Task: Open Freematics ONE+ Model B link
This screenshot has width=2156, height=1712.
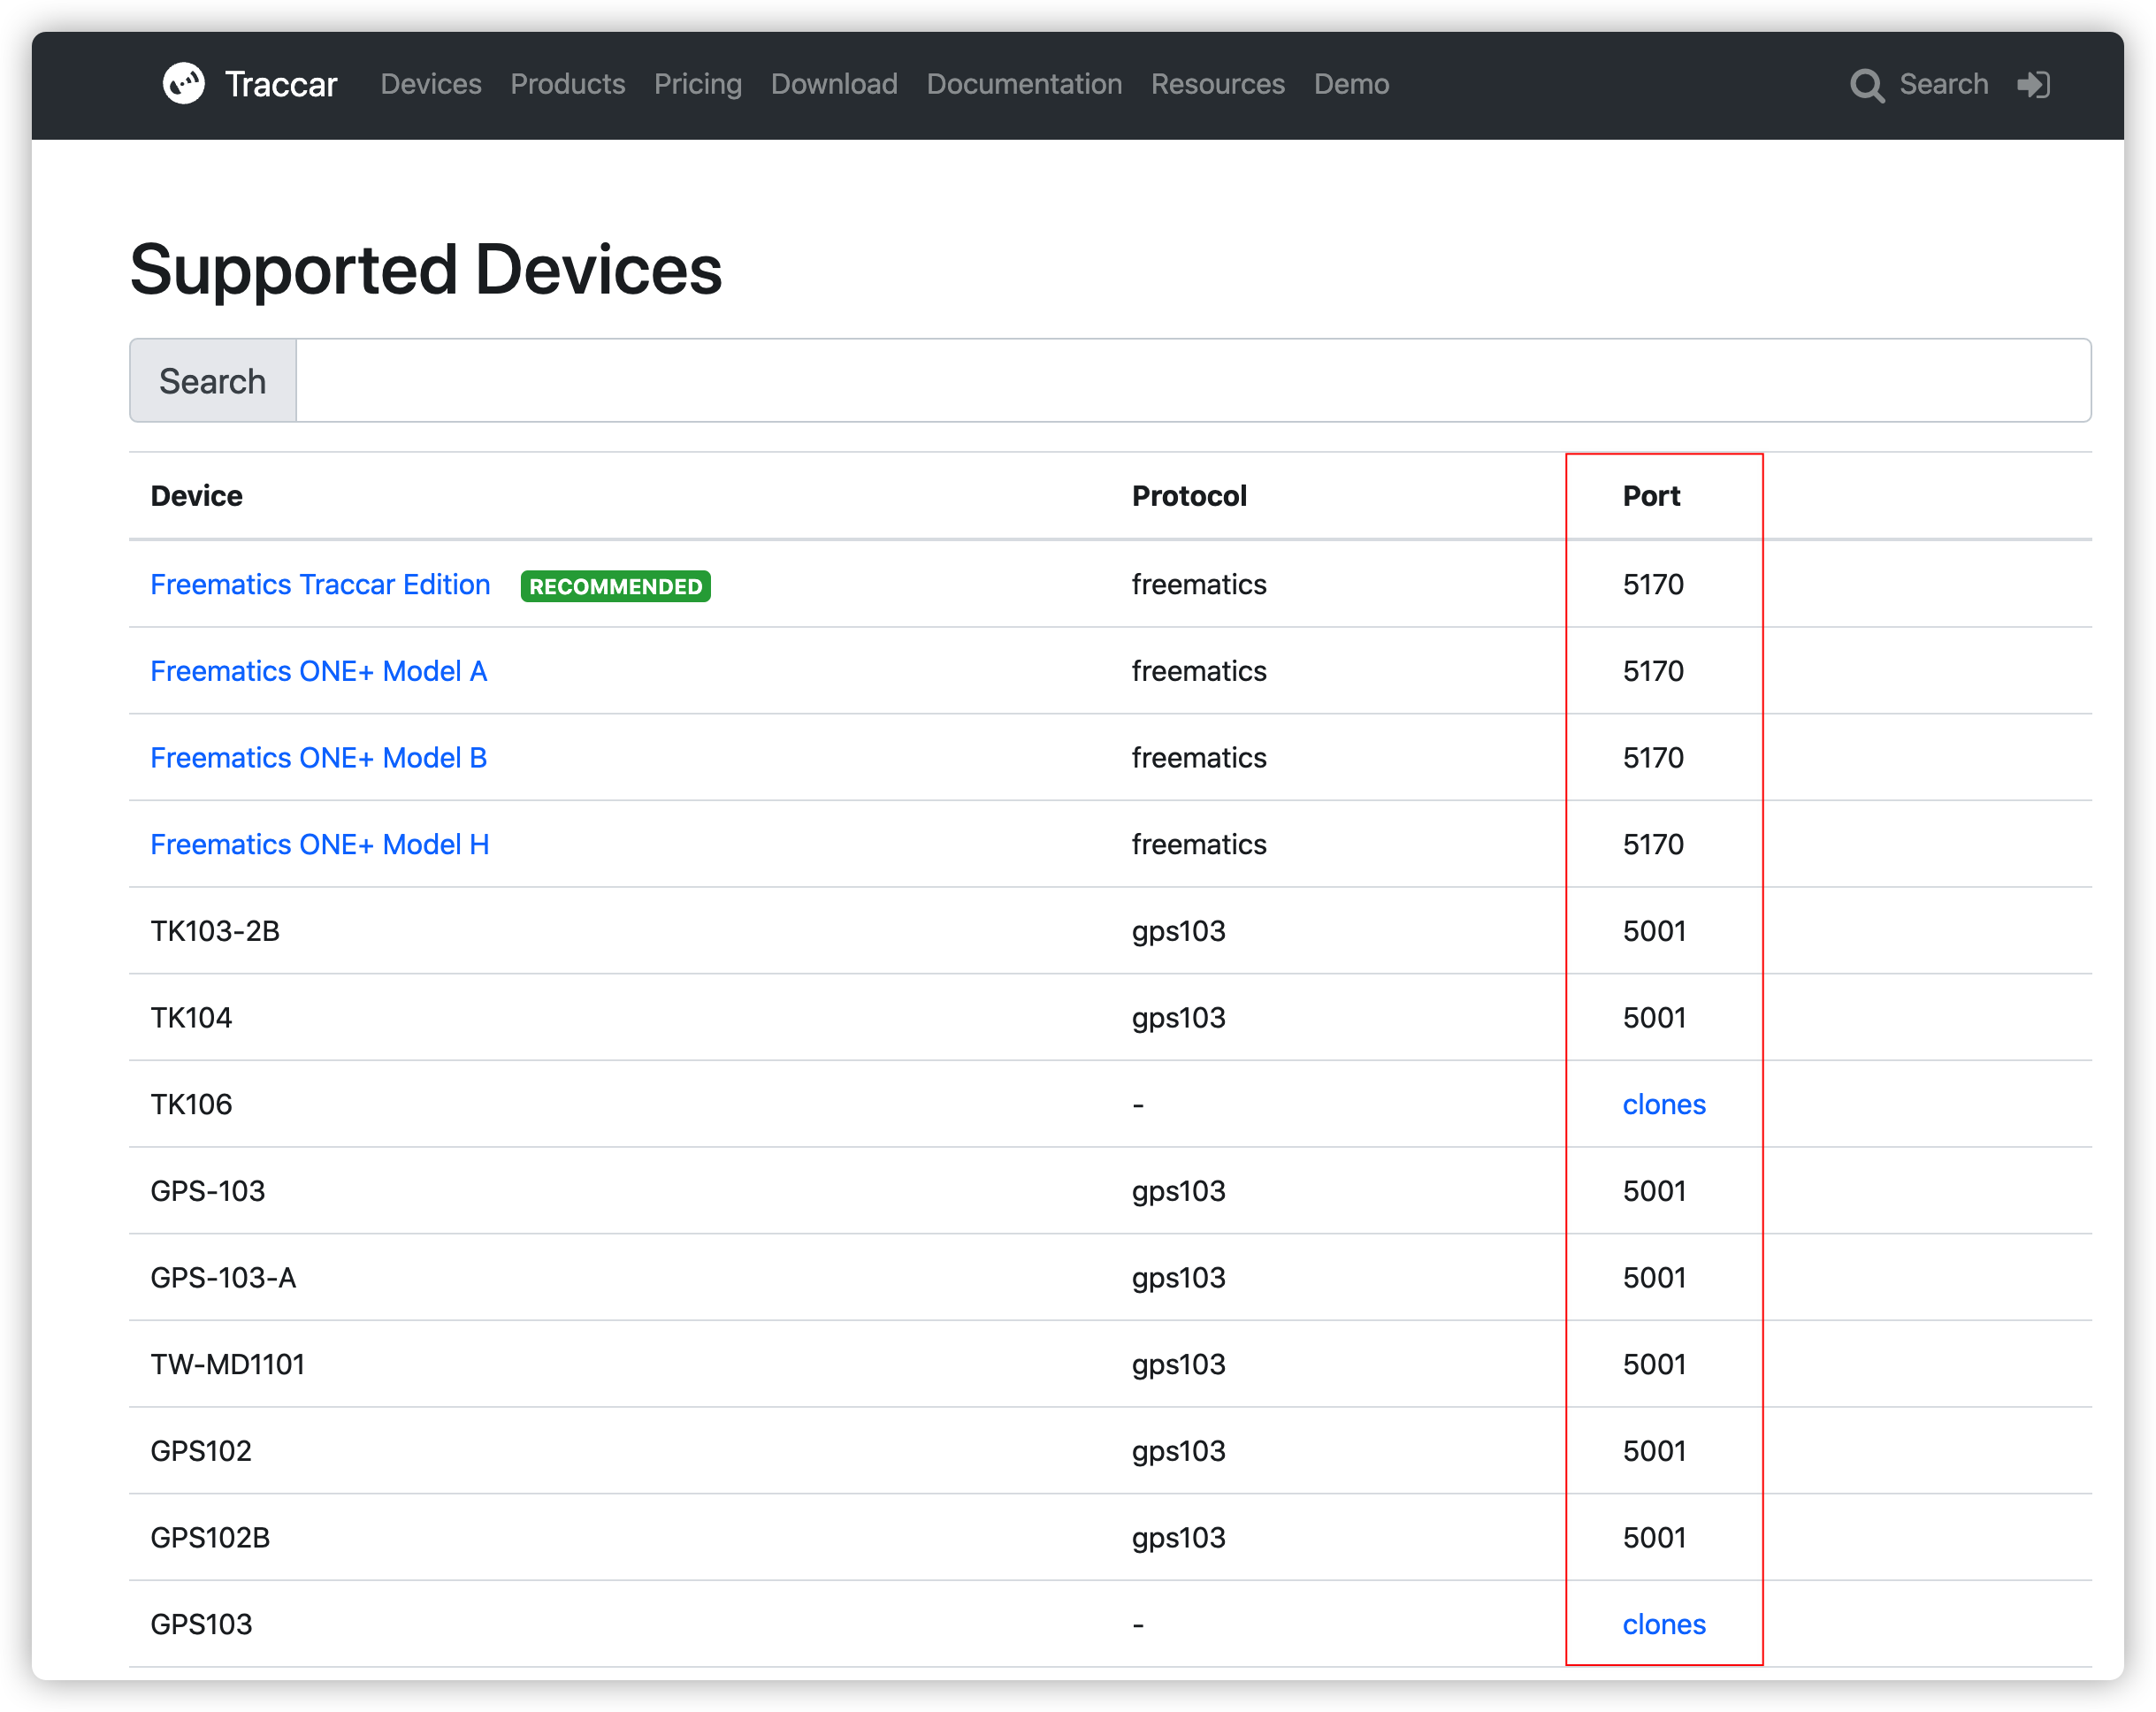Action: [x=318, y=758]
